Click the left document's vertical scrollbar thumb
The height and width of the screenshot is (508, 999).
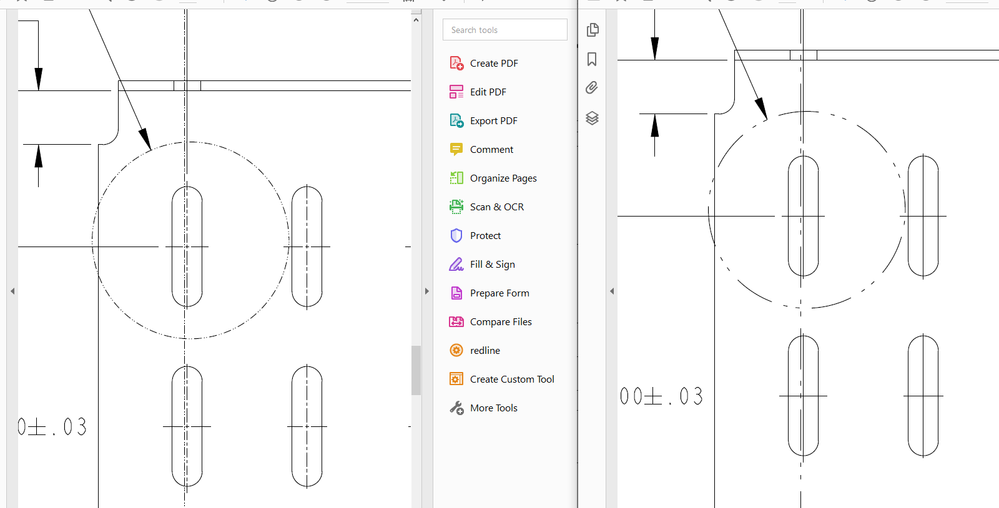[x=416, y=370]
